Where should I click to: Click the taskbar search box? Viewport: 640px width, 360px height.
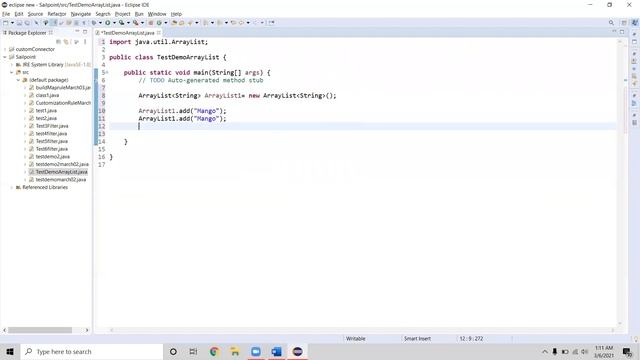point(92,351)
